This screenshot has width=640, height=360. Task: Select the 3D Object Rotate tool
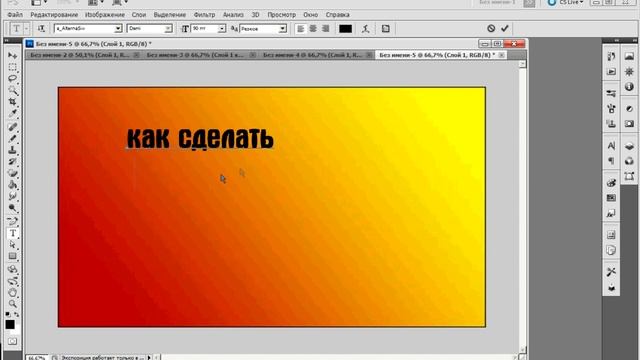point(13,270)
